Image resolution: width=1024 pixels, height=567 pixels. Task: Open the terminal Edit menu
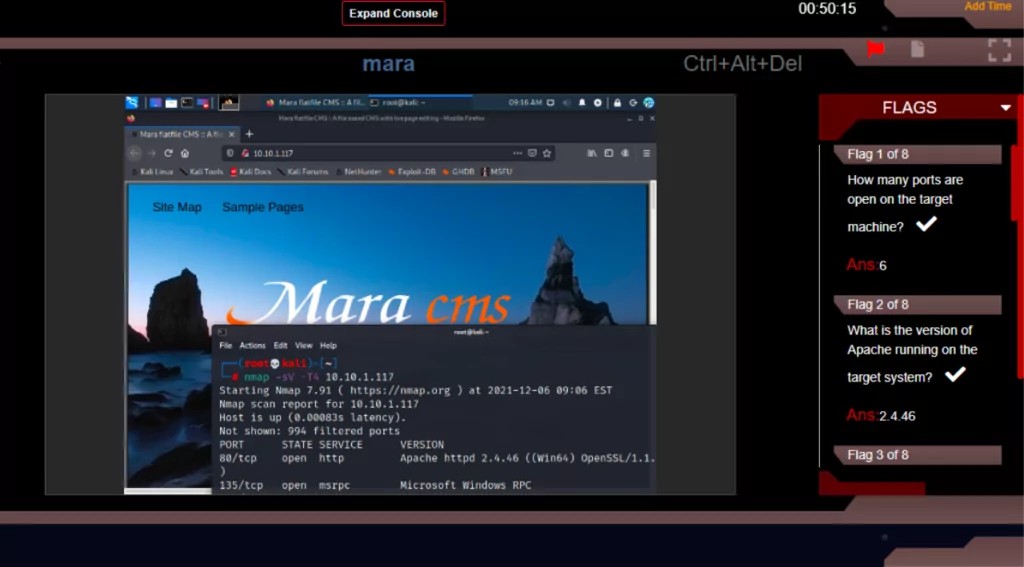tap(280, 346)
